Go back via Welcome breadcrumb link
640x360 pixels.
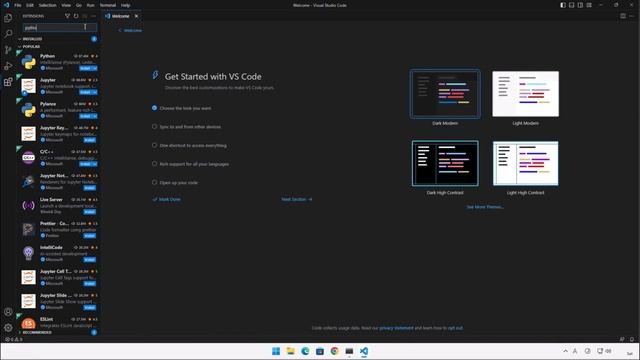pyautogui.click(x=130, y=30)
